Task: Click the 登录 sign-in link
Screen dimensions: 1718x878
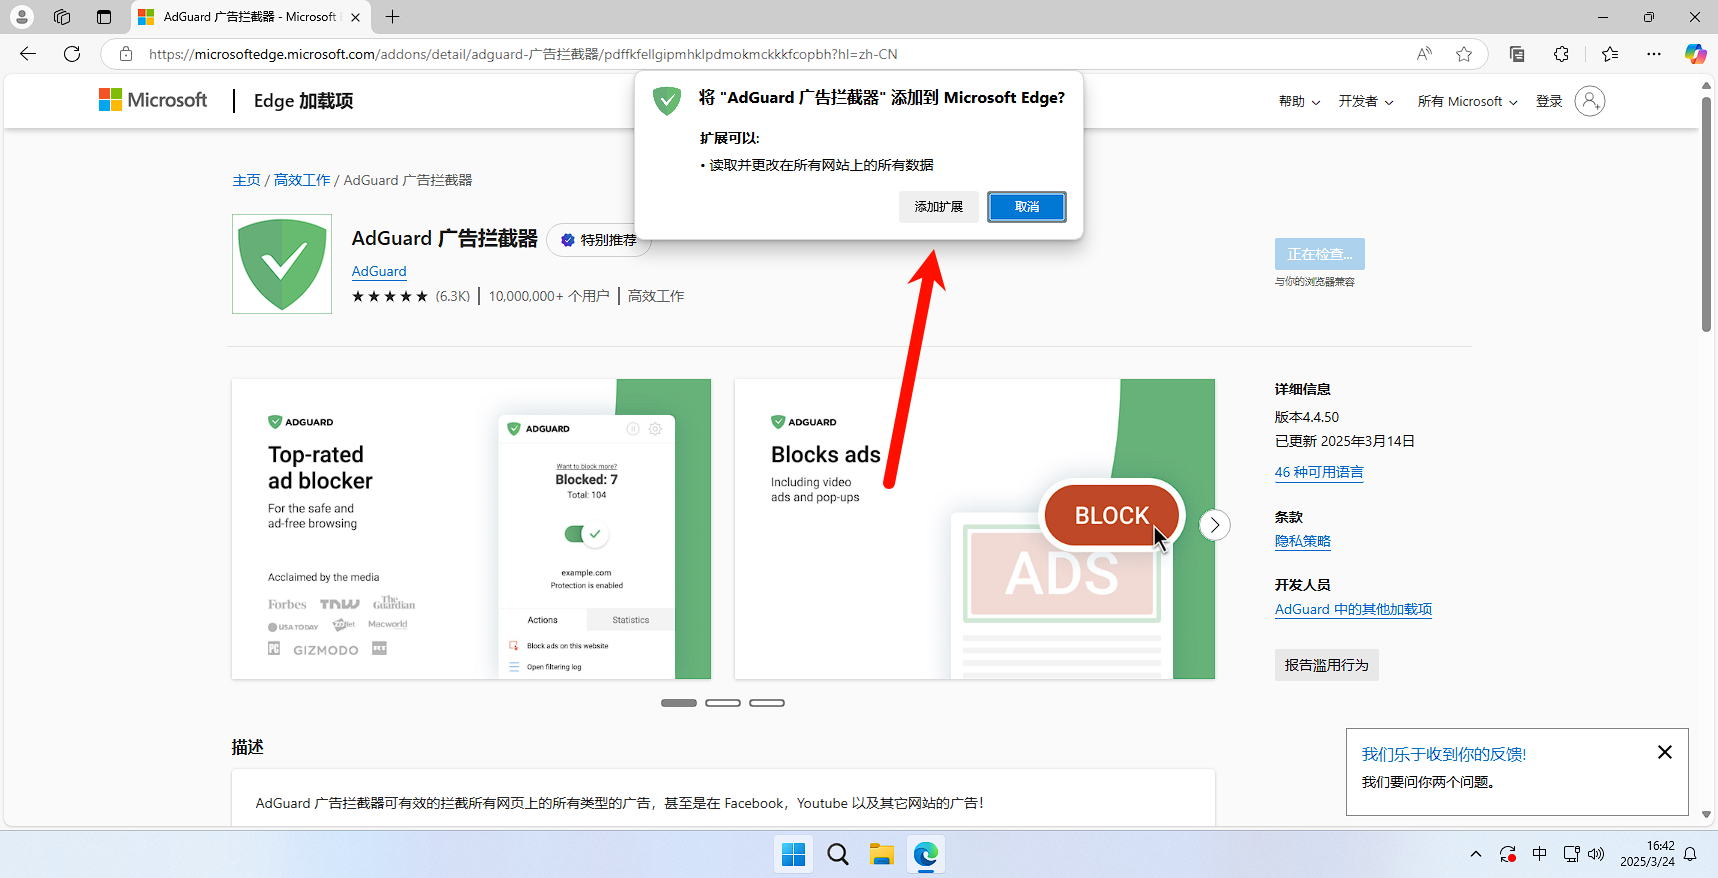Action: click(x=1549, y=101)
